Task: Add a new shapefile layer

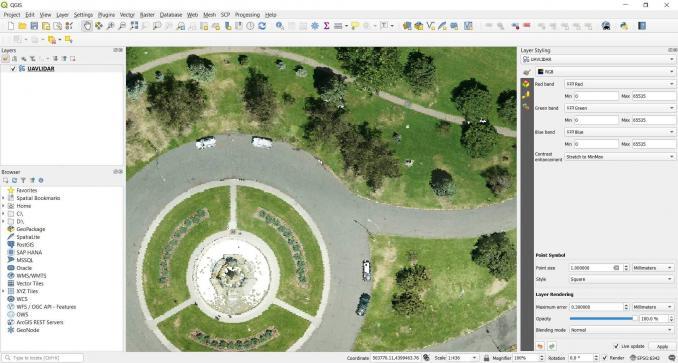Action: 431,26
